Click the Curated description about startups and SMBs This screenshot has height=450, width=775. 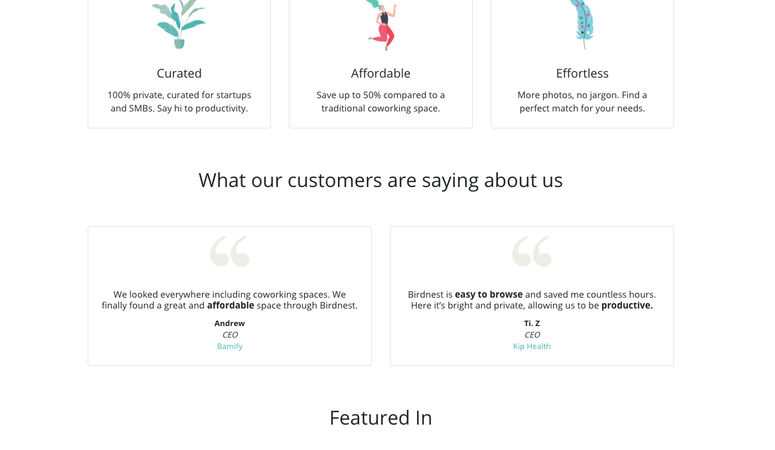point(179,101)
